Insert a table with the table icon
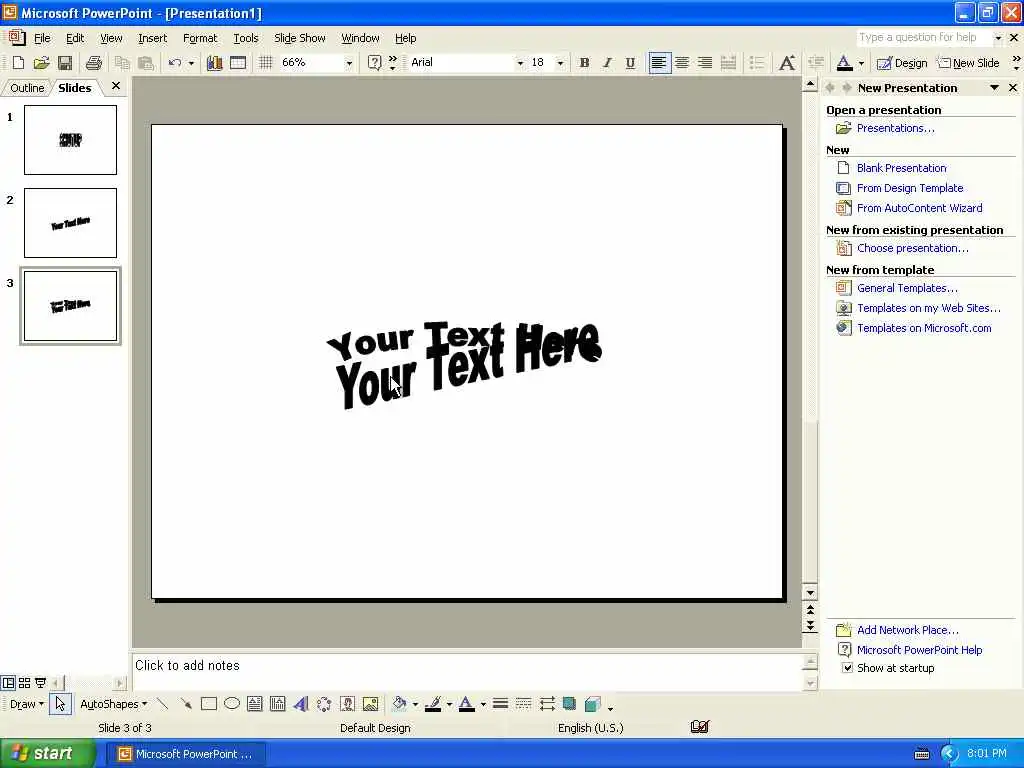This screenshot has height=768, width=1024. coord(238,63)
